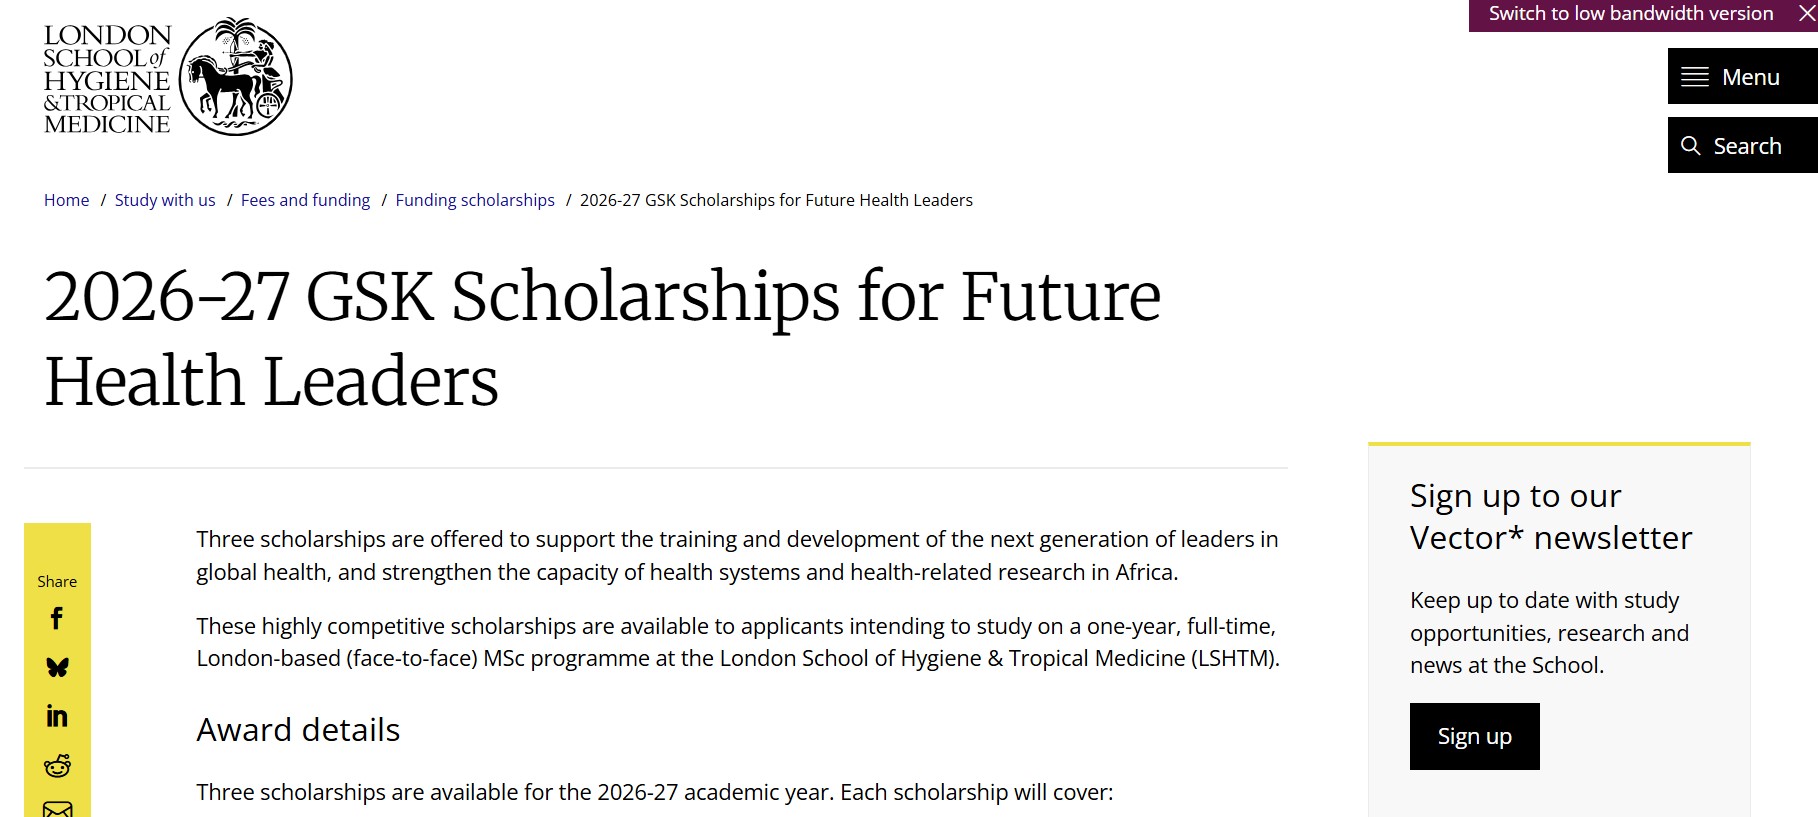The image size is (1818, 817).
Task: Switch to low bandwidth version
Action: click(1630, 14)
